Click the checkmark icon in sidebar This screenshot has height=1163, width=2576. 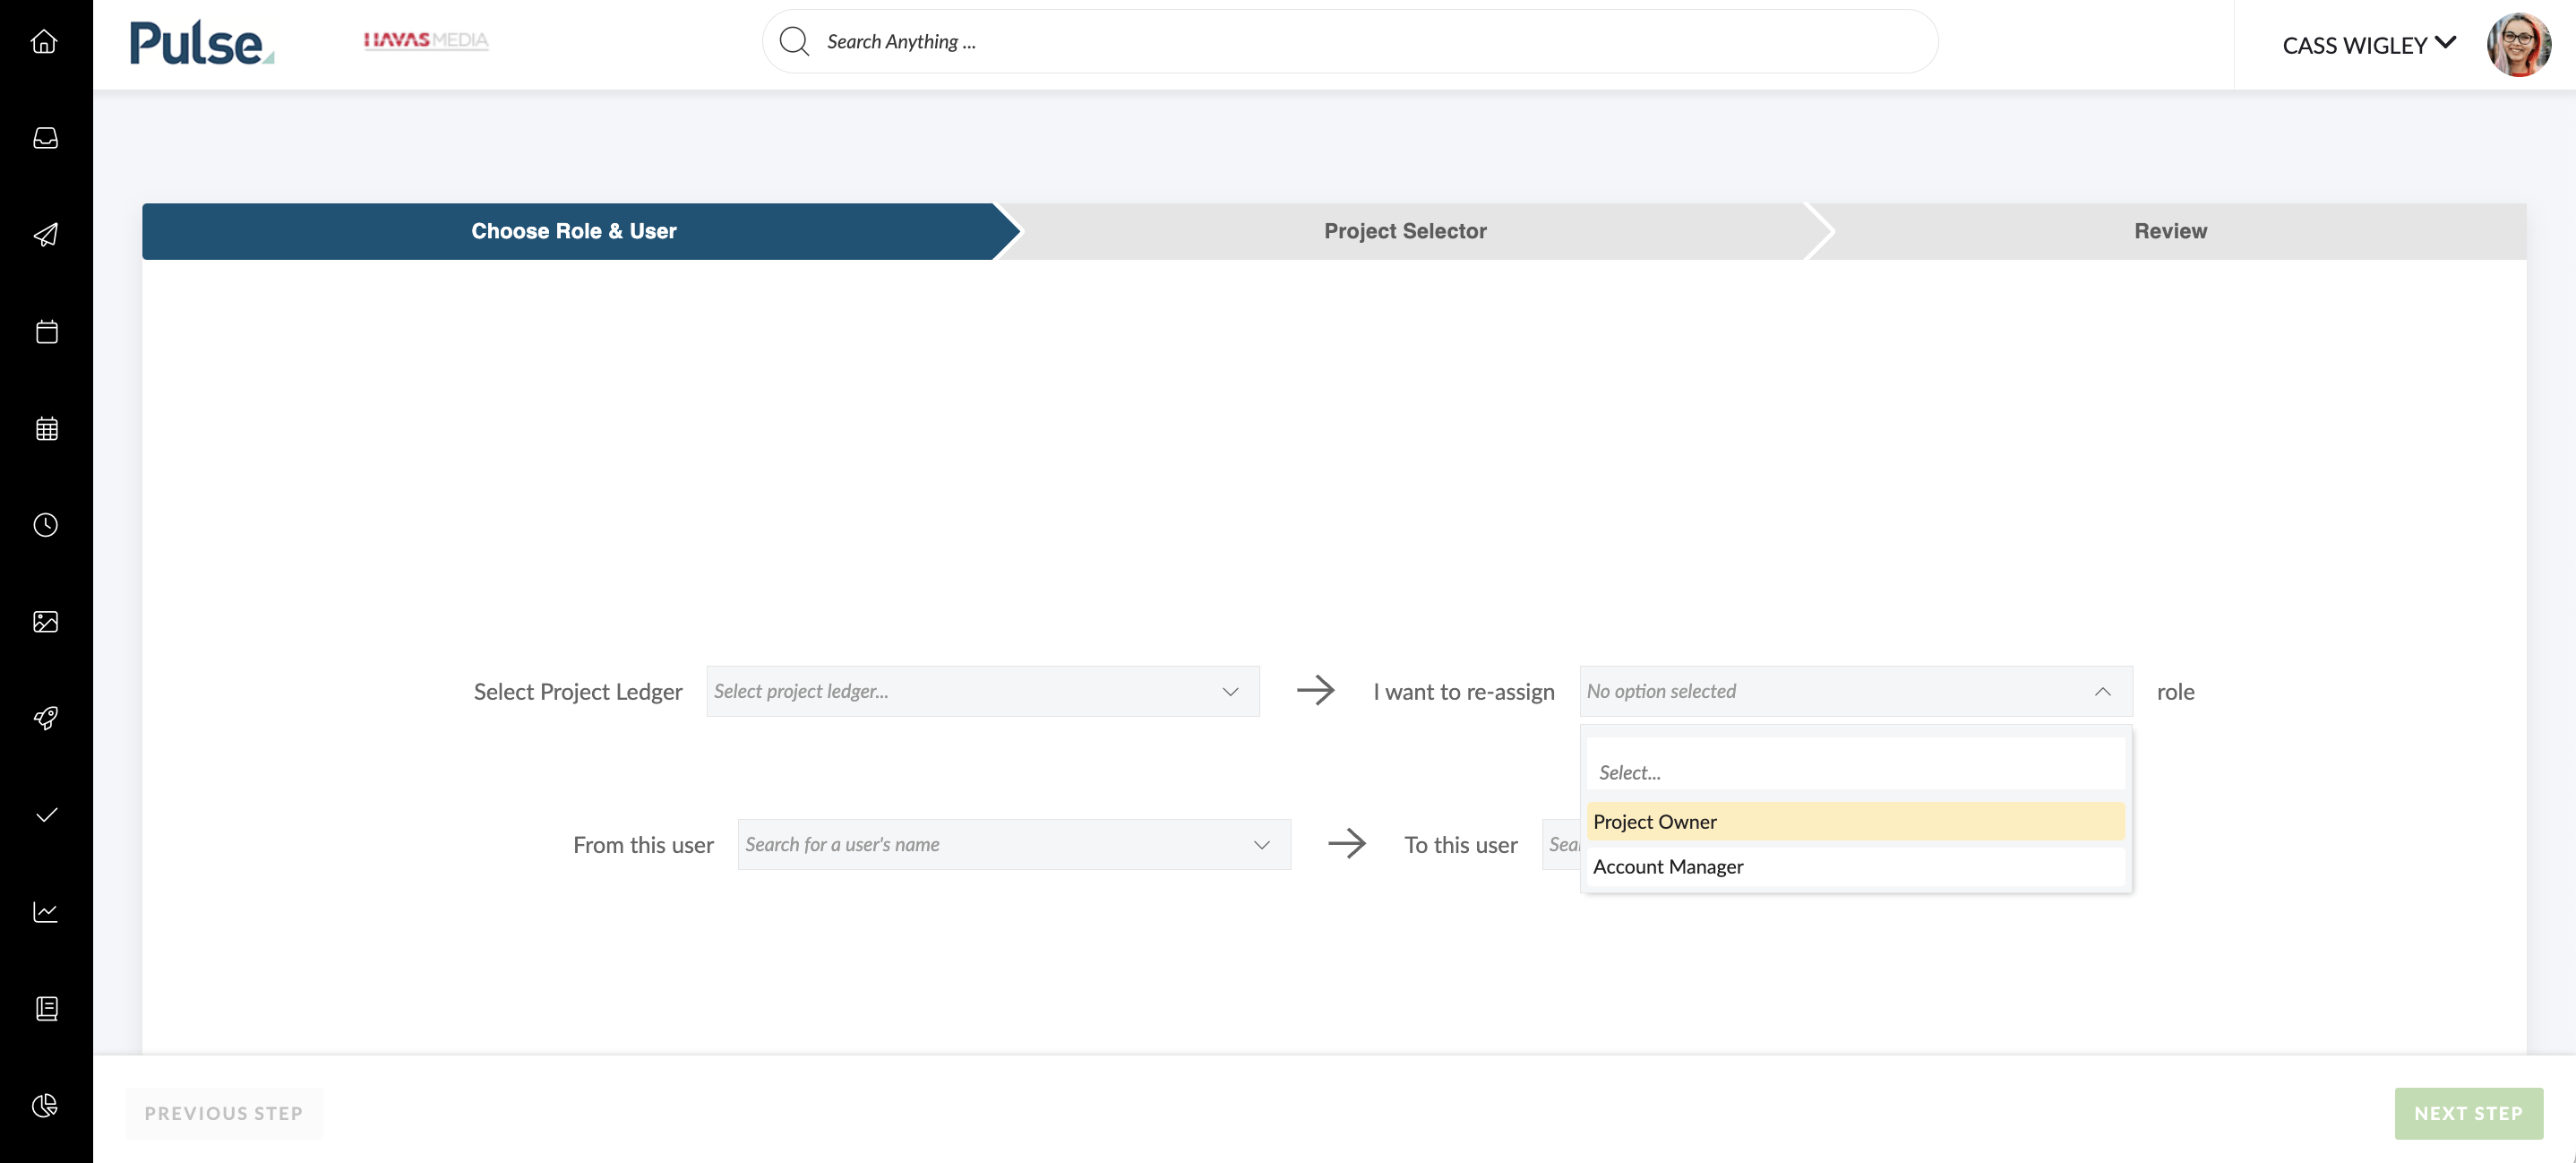(45, 815)
